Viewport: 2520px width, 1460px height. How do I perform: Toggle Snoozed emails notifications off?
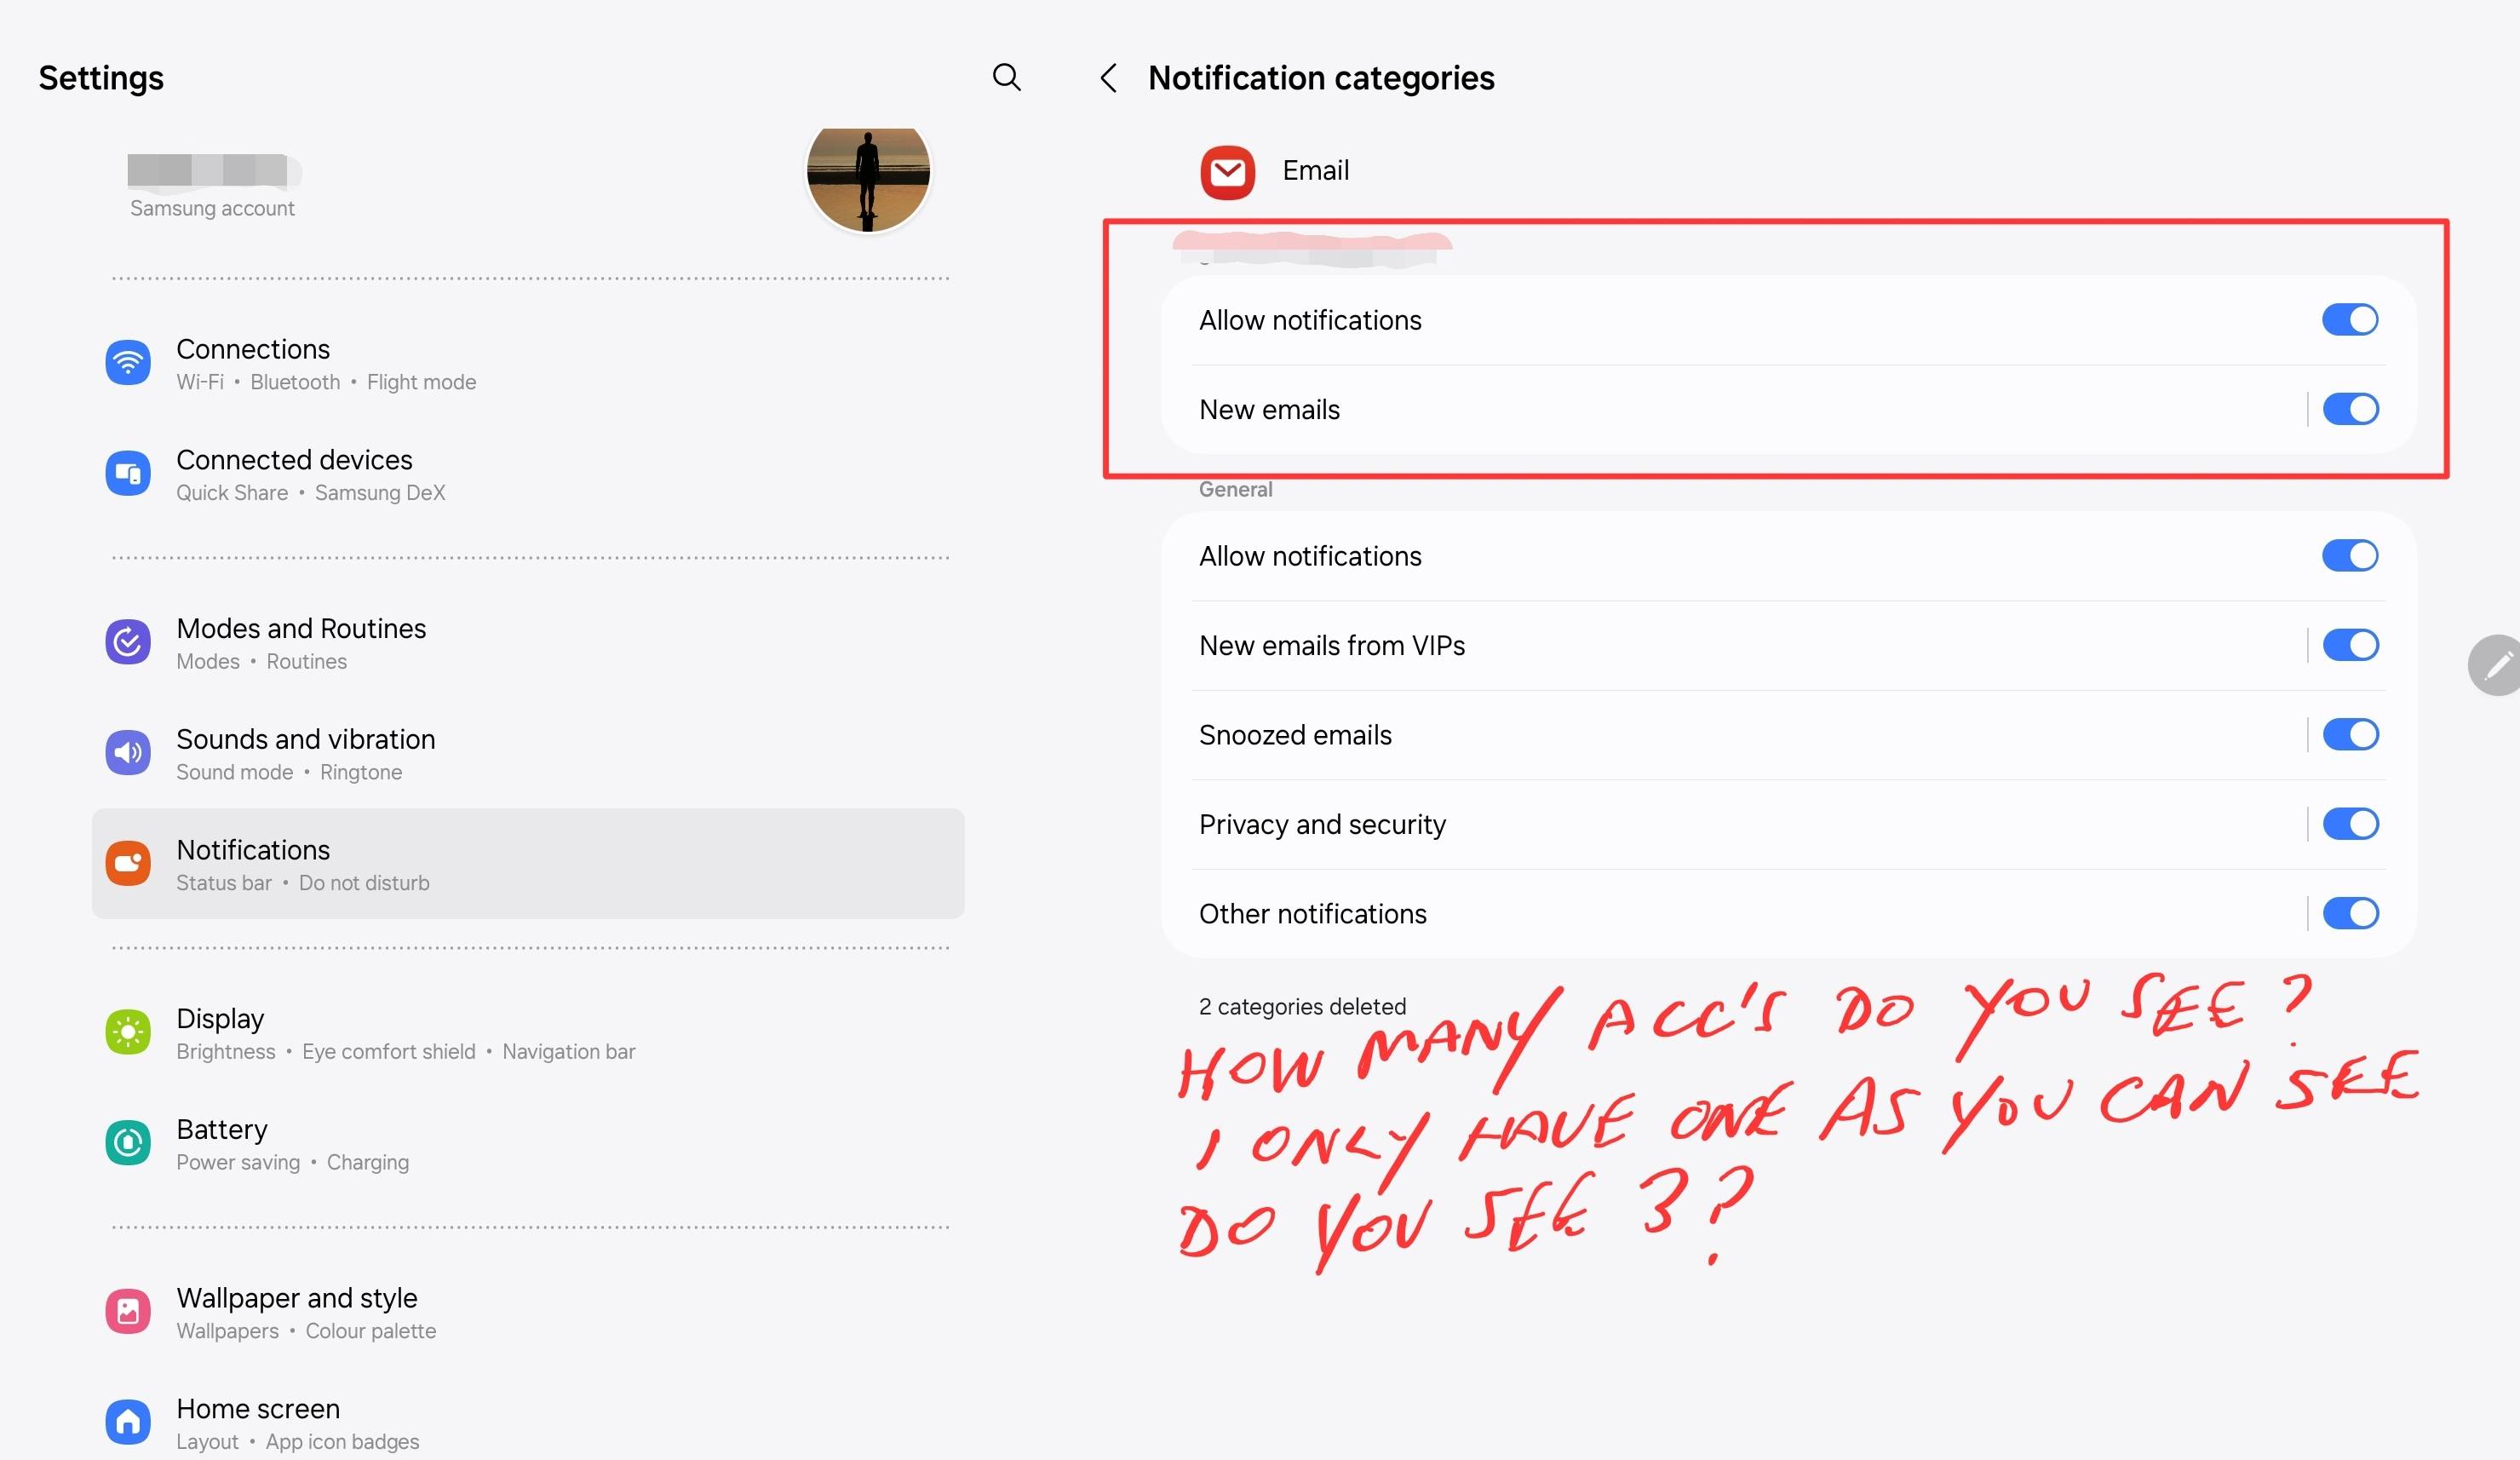click(2349, 735)
